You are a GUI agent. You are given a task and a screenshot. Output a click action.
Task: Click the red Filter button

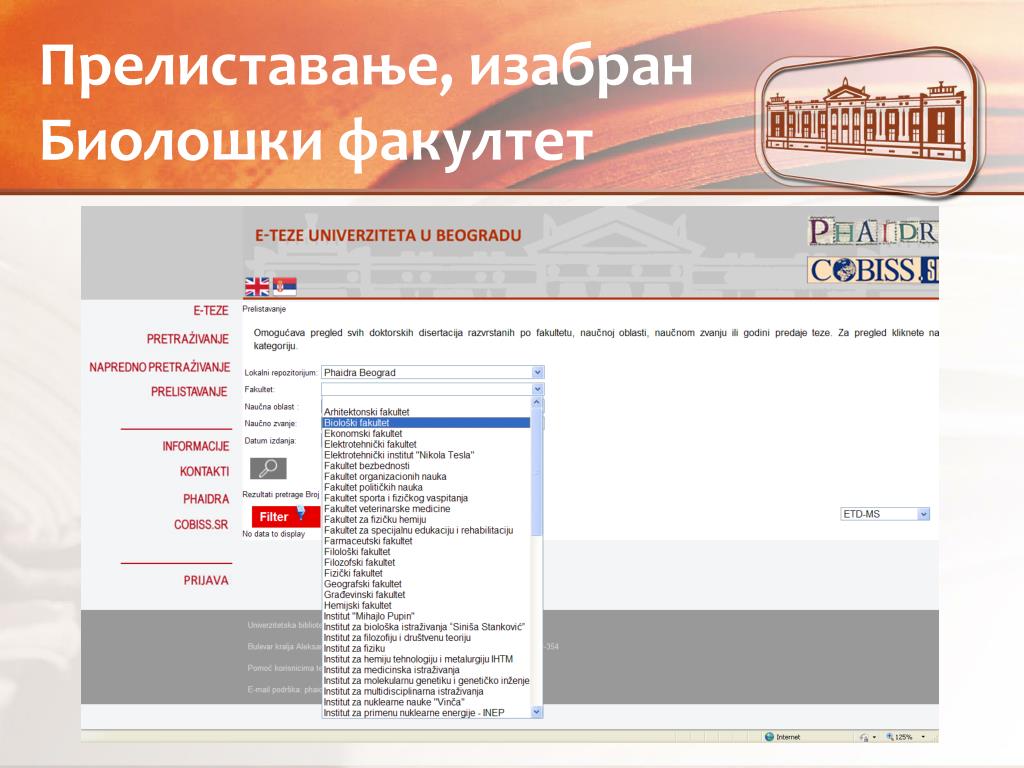click(285, 517)
